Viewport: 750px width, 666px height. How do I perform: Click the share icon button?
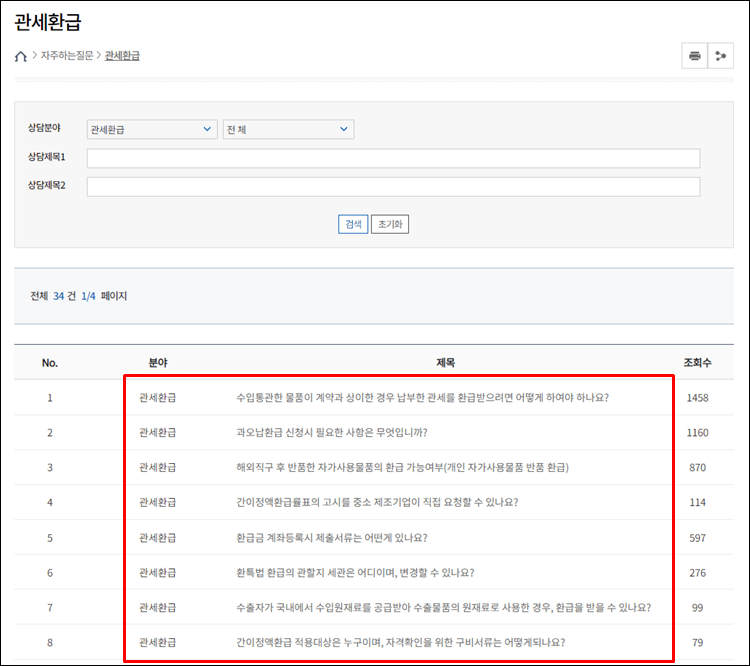point(720,56)
